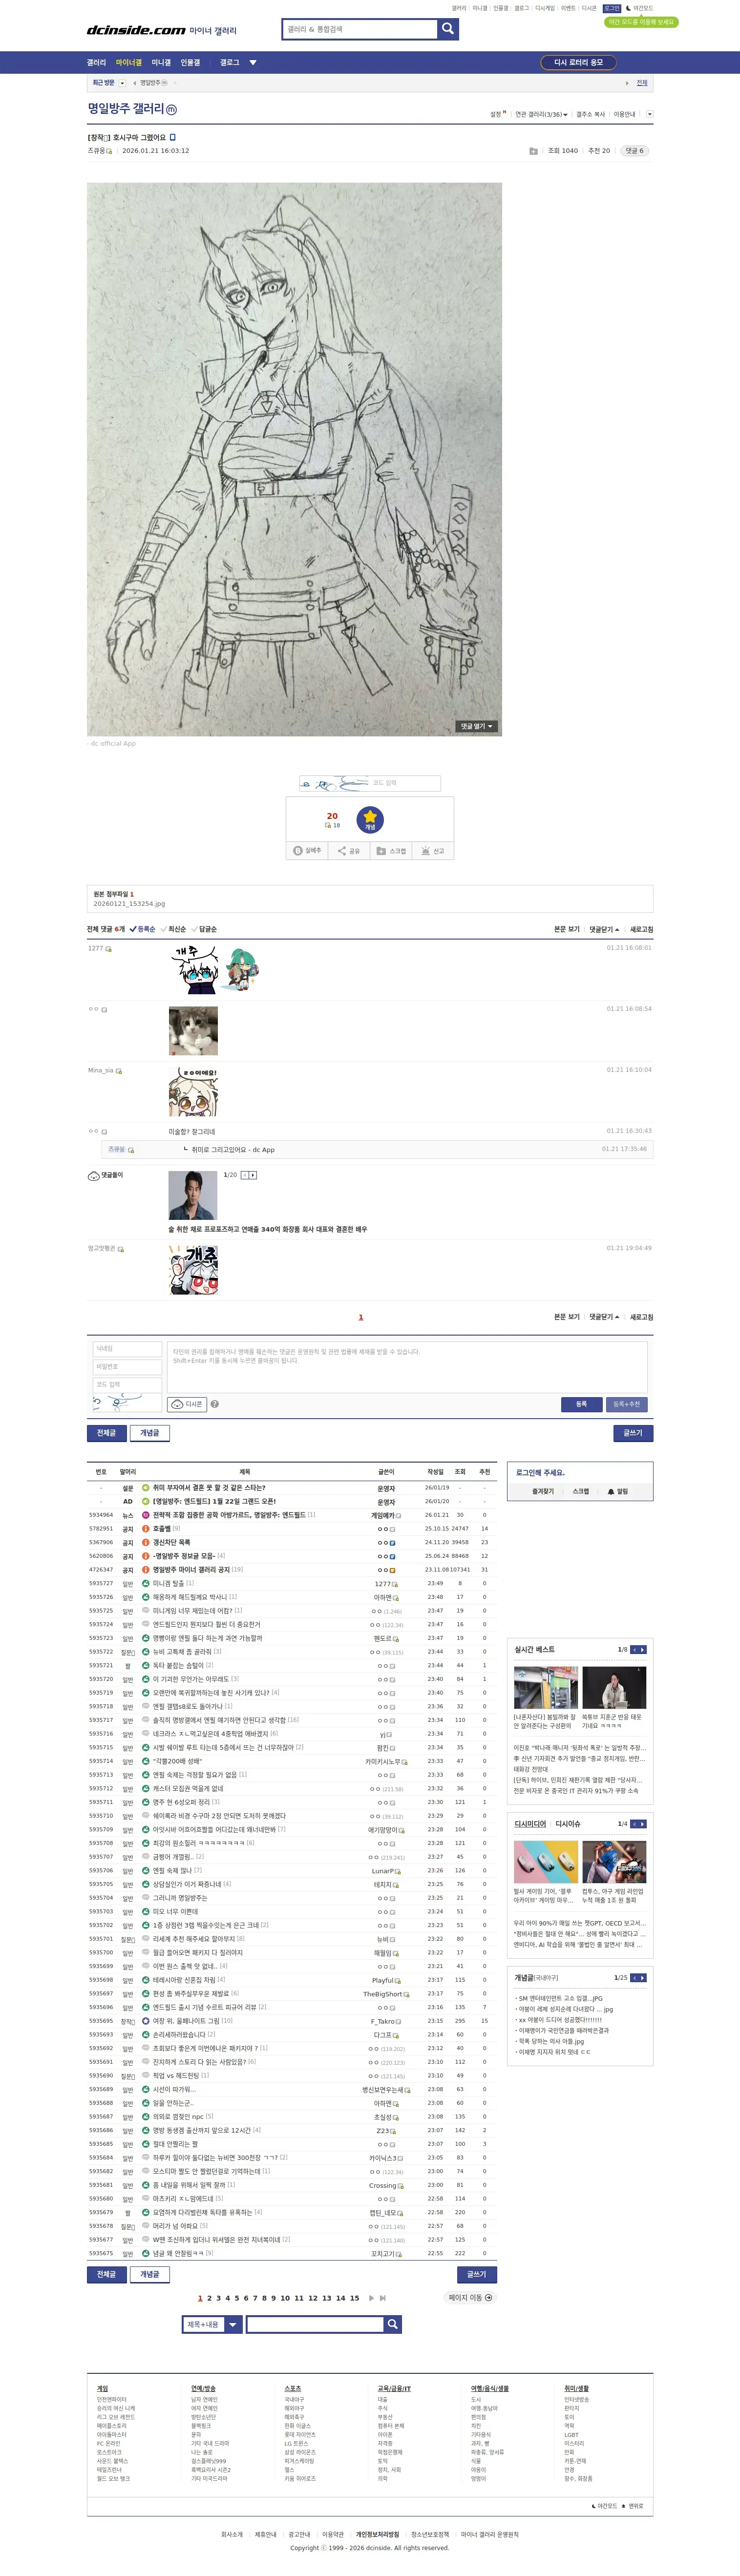Open the 연관 갤러리(3/36) dropdown

coord(541,114)
